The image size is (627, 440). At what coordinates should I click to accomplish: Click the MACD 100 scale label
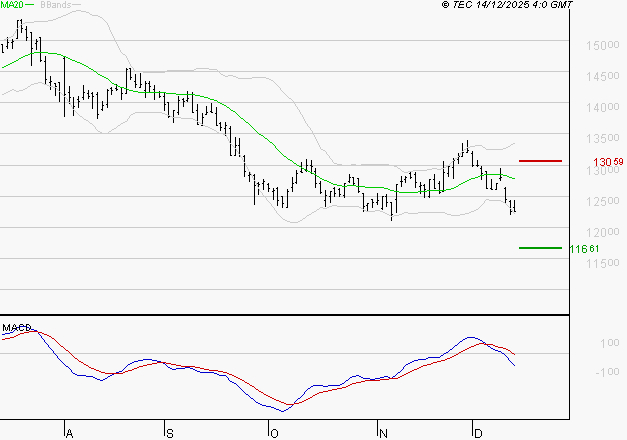(610, 343)
